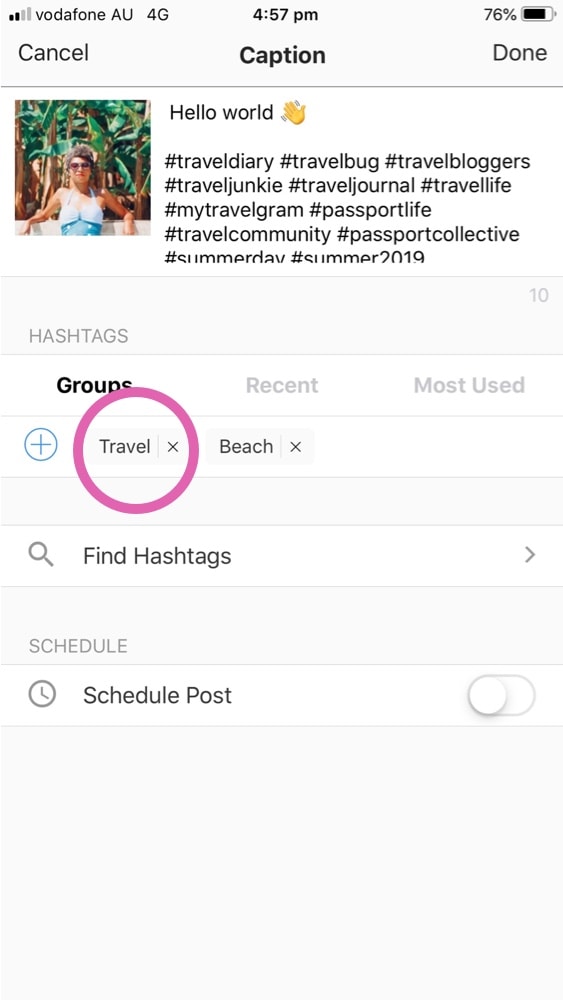Remove the Travel hashtag group
This screenshot has width=563, height=1000.
172,447
